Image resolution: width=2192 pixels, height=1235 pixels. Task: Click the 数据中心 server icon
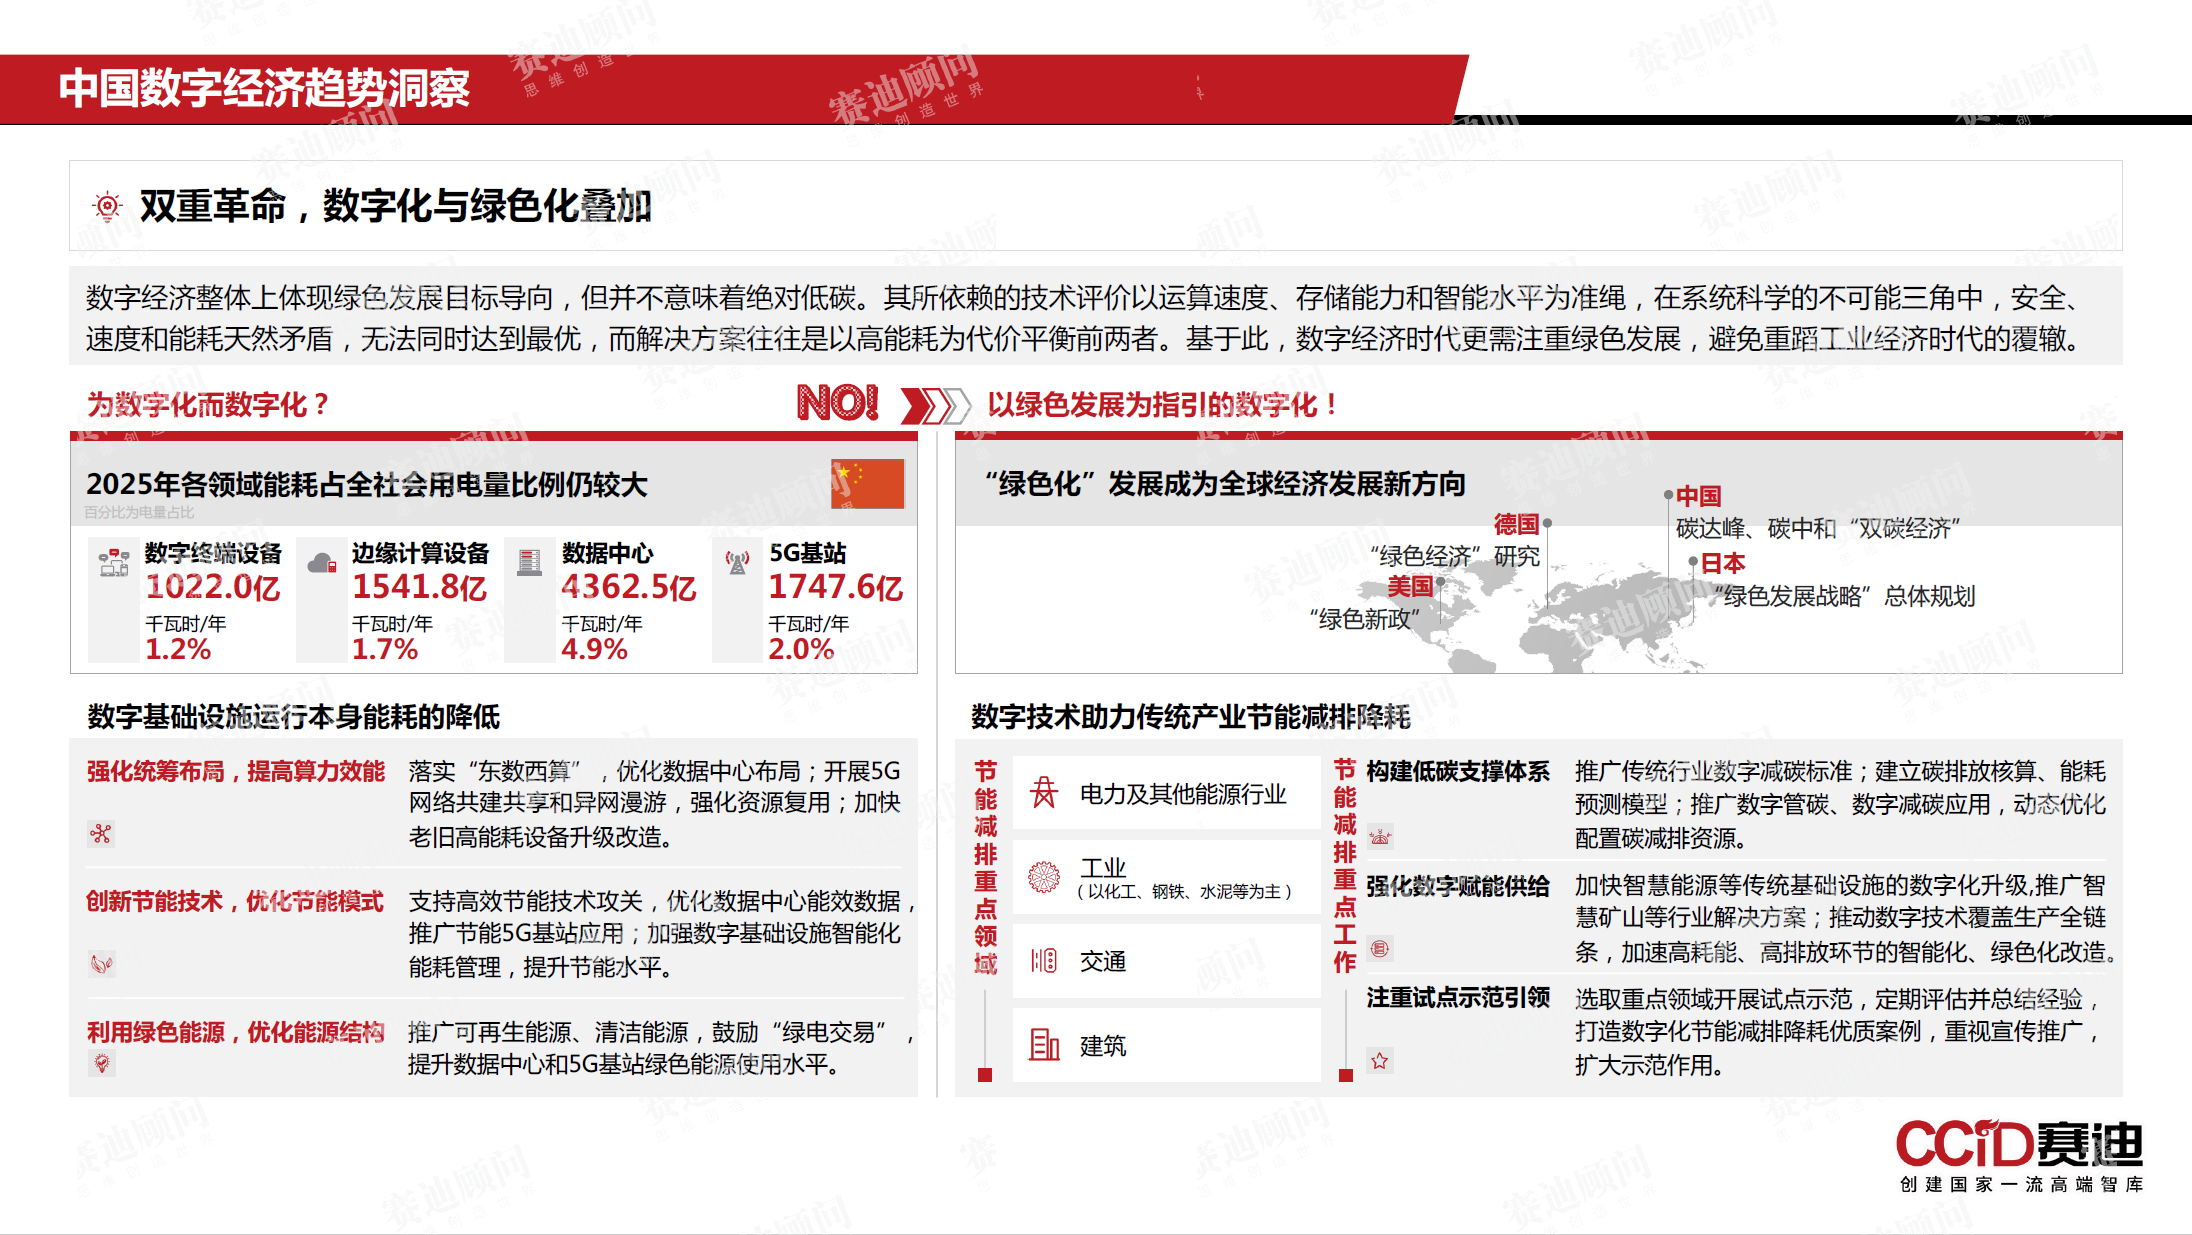coord(530,562)
